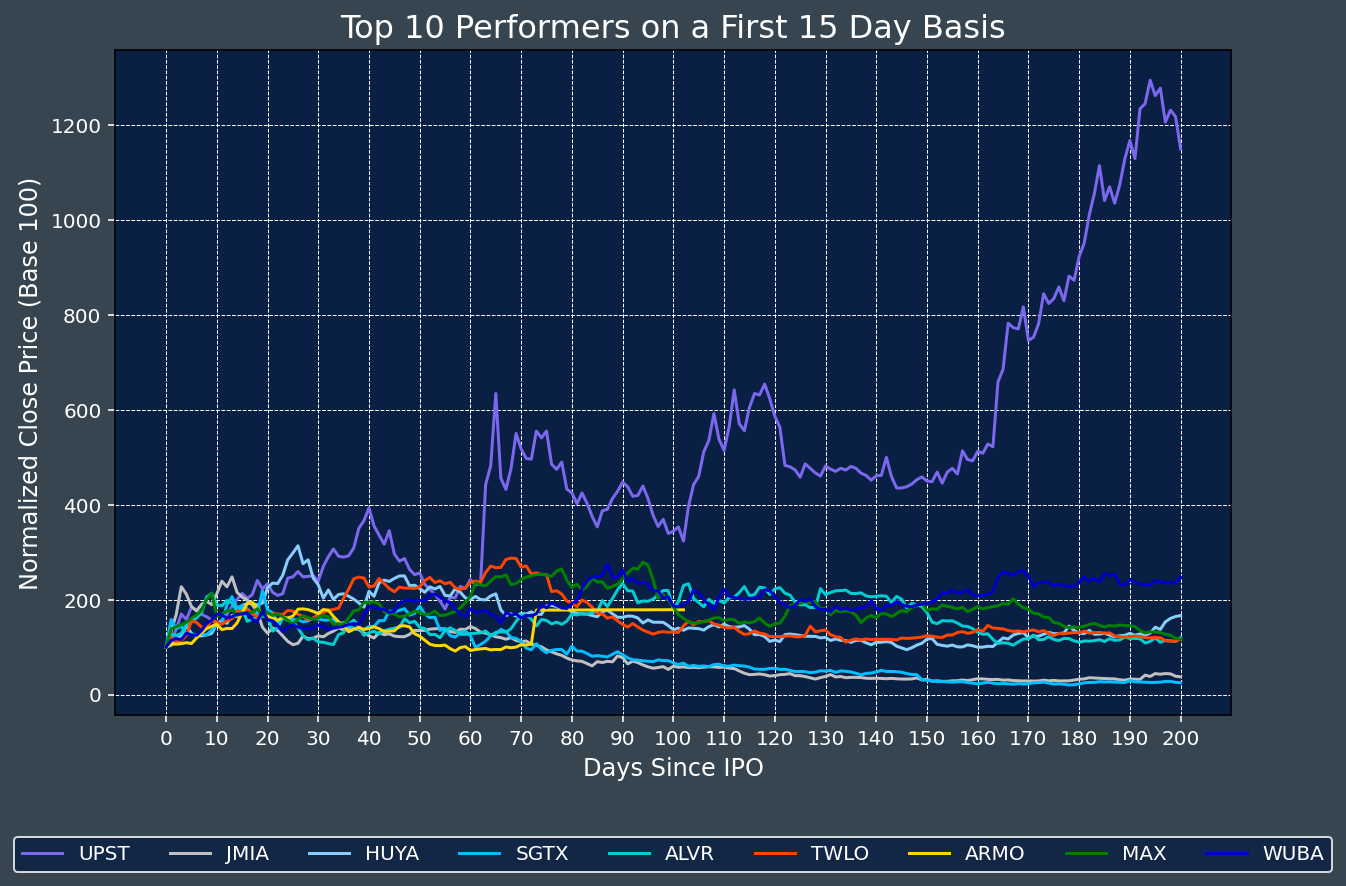Click the yellow ARMO line swatch in legend
This screenshot has height=886, width=1346.
click(x=930, y=854)
